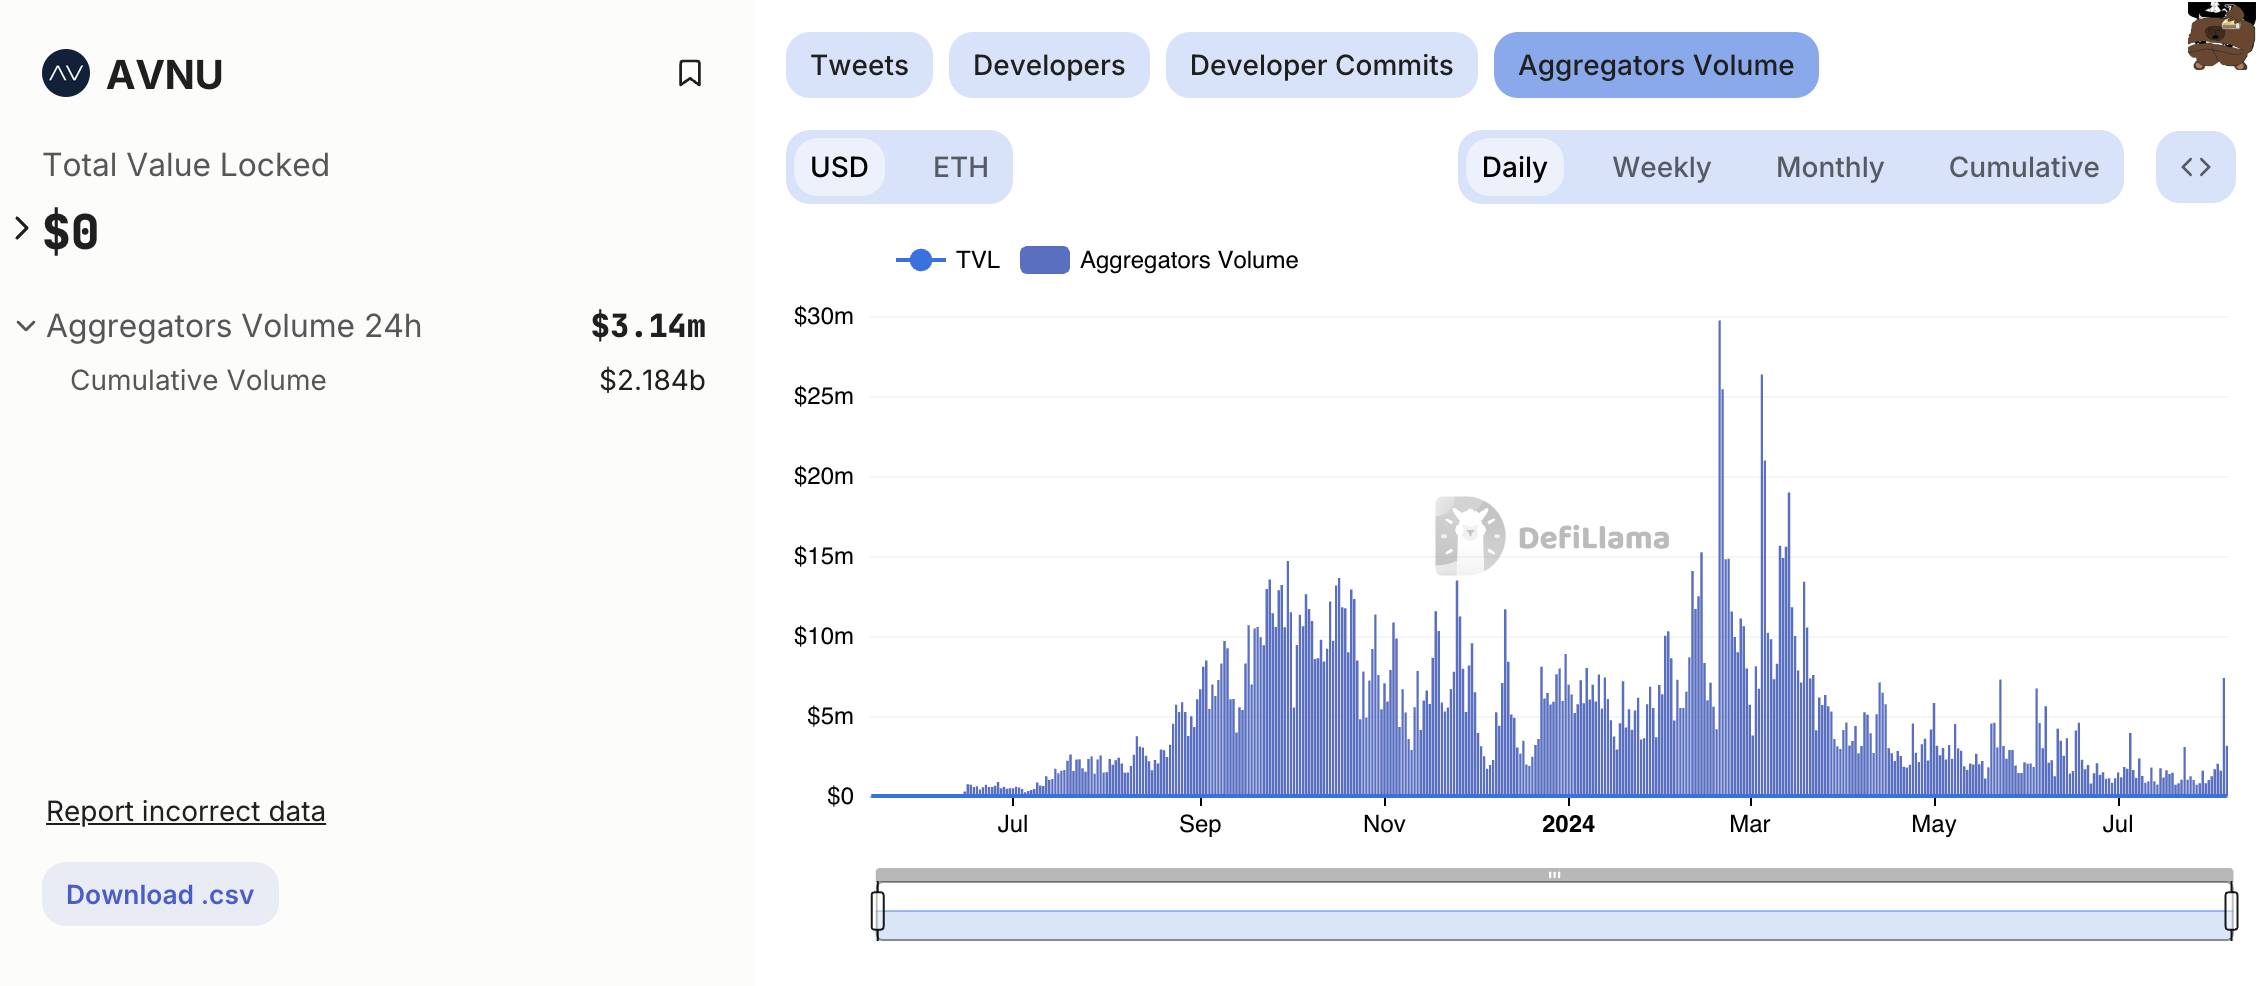Click the May x-axis label
Viewport: 2264px width, 986px height.
(x=1934, y=824)
